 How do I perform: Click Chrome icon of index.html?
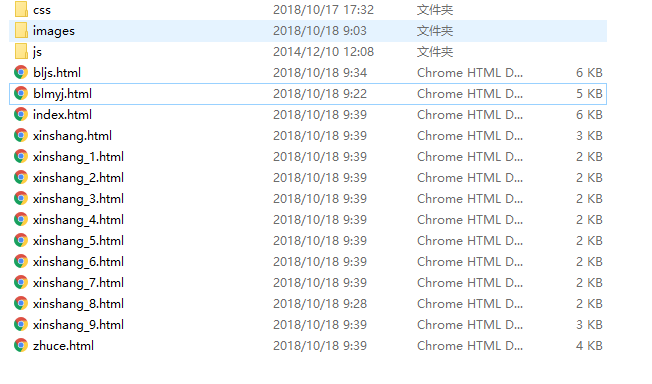pos(21,114)
